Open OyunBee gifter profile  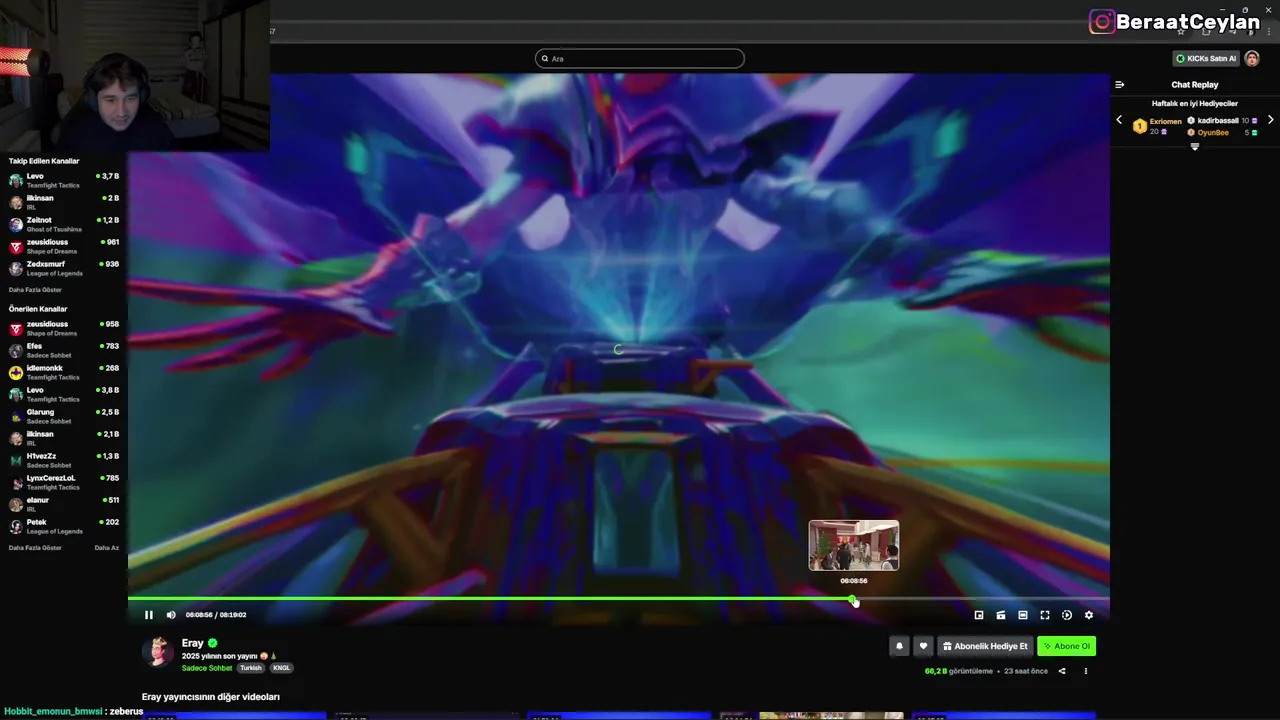tap(1213, 132)
